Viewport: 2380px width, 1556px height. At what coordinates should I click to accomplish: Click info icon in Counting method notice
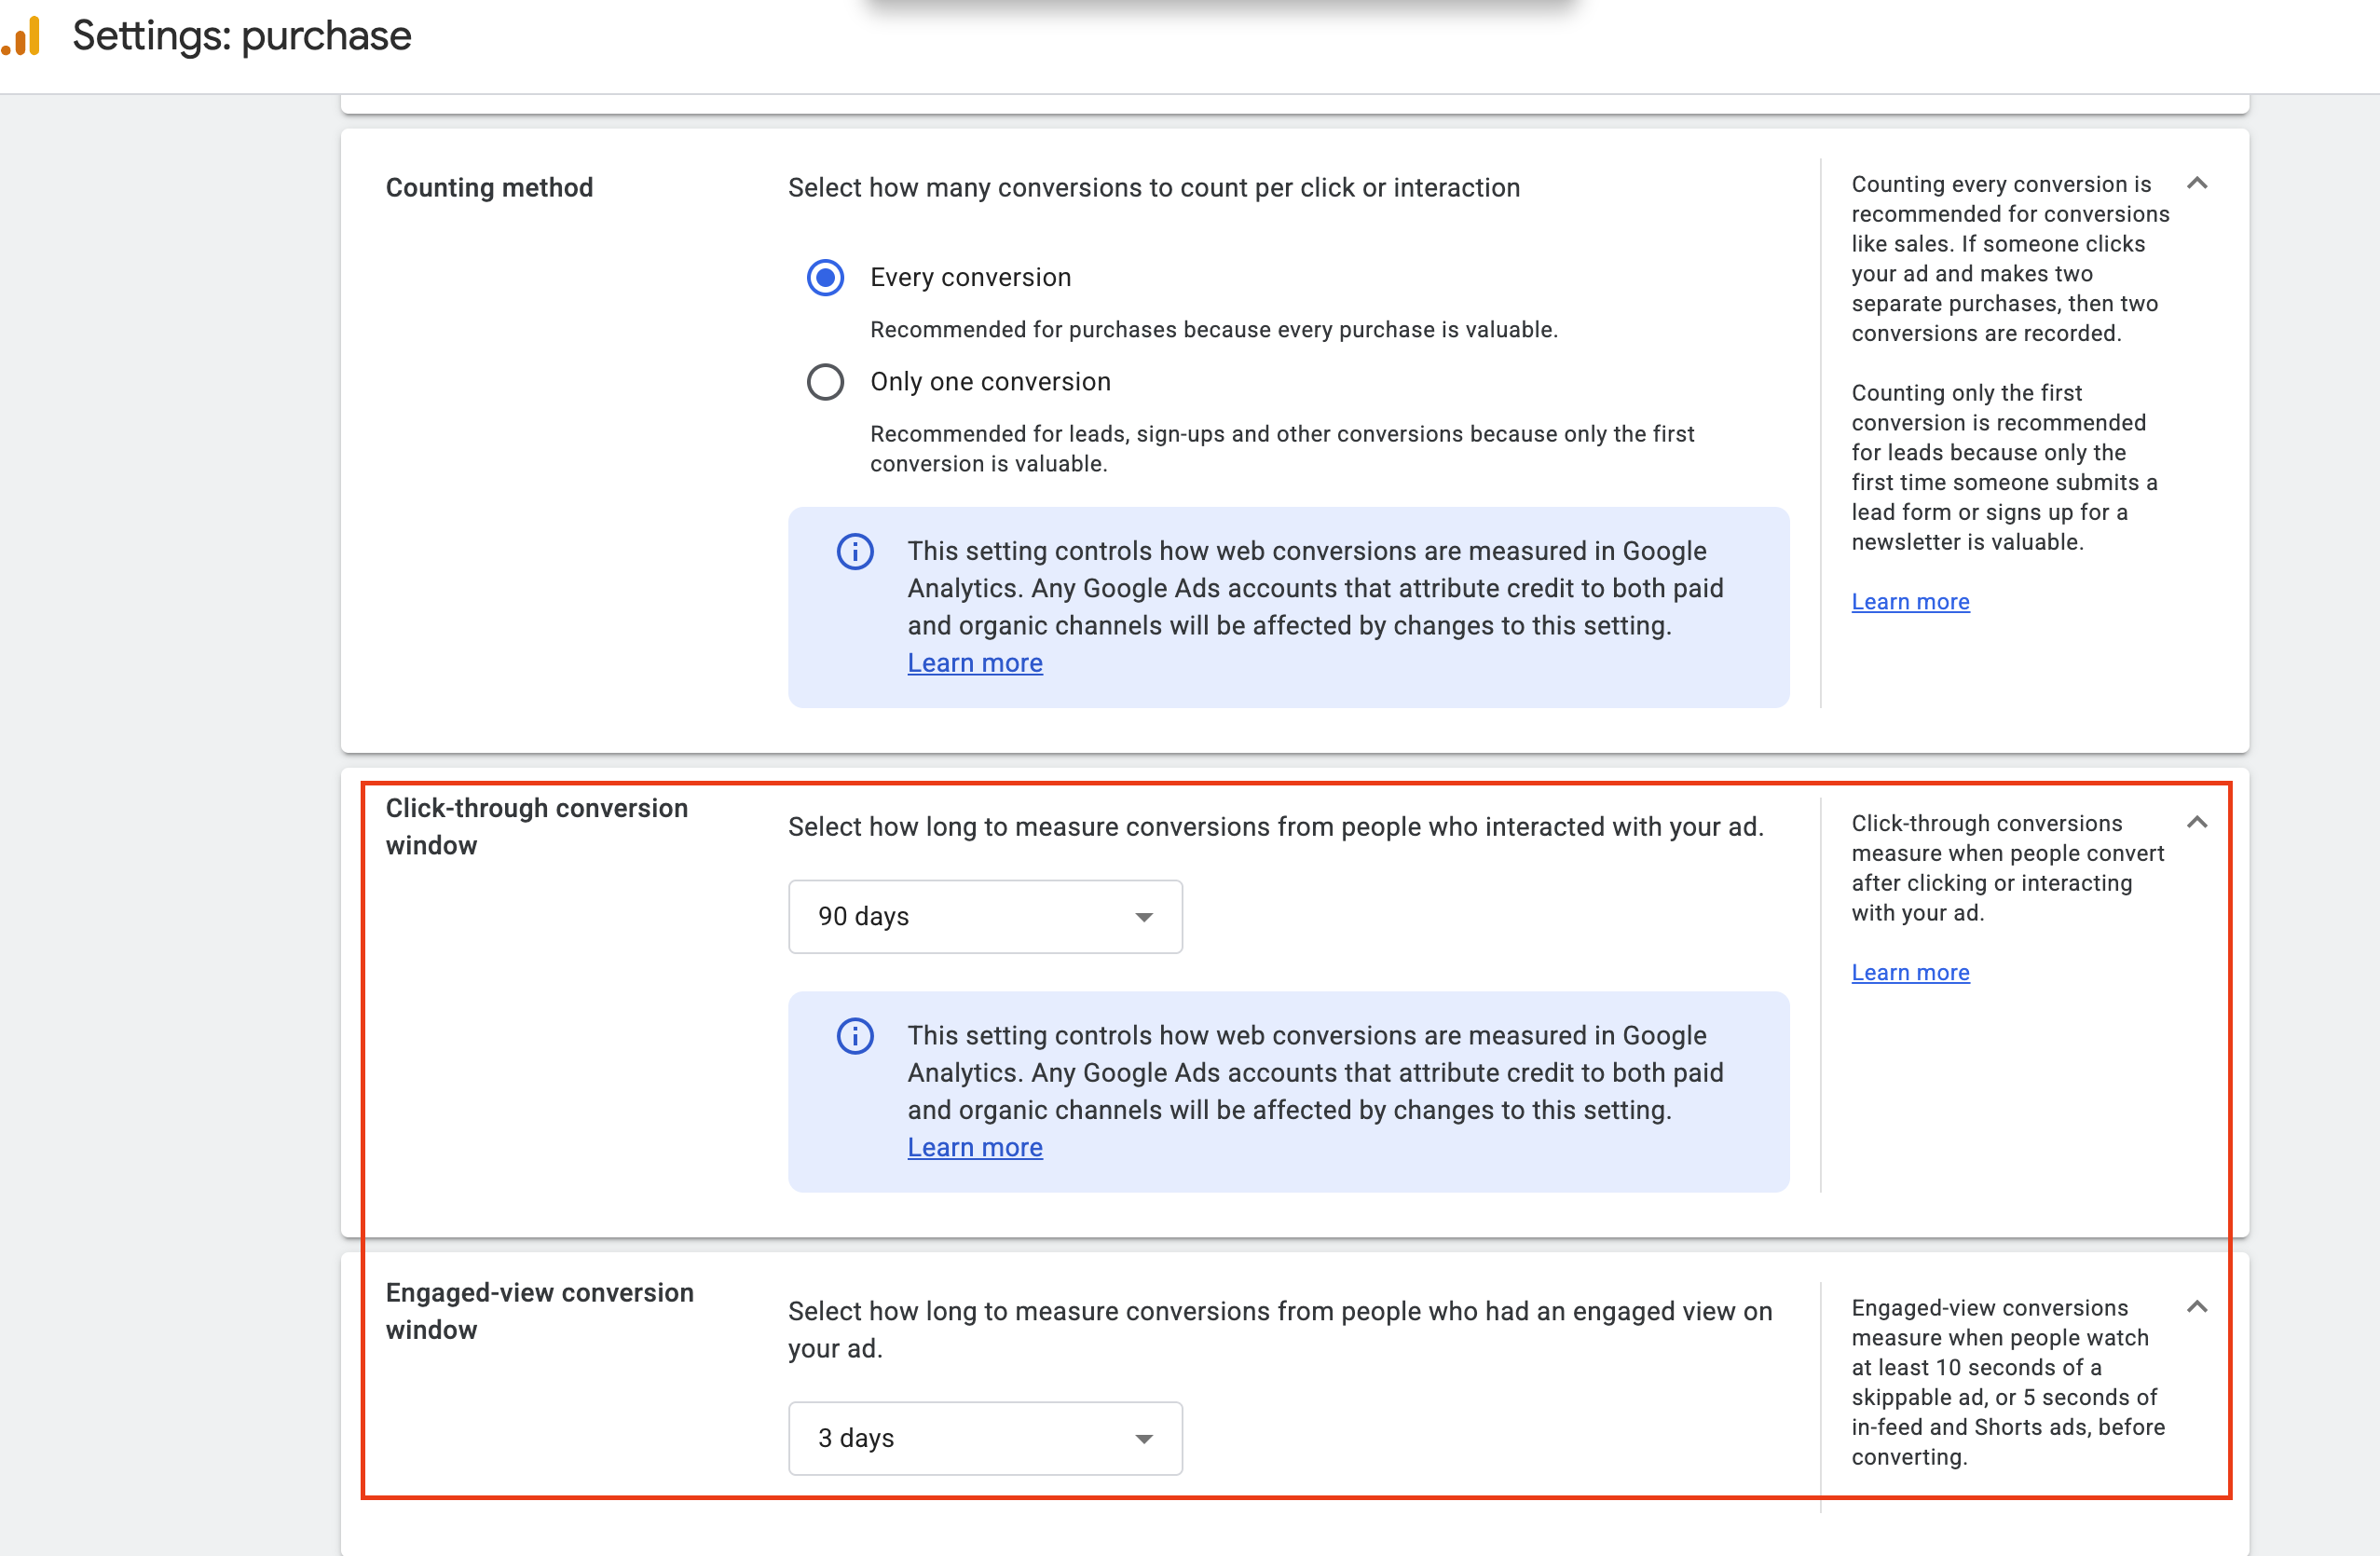(x=855, y=551)
